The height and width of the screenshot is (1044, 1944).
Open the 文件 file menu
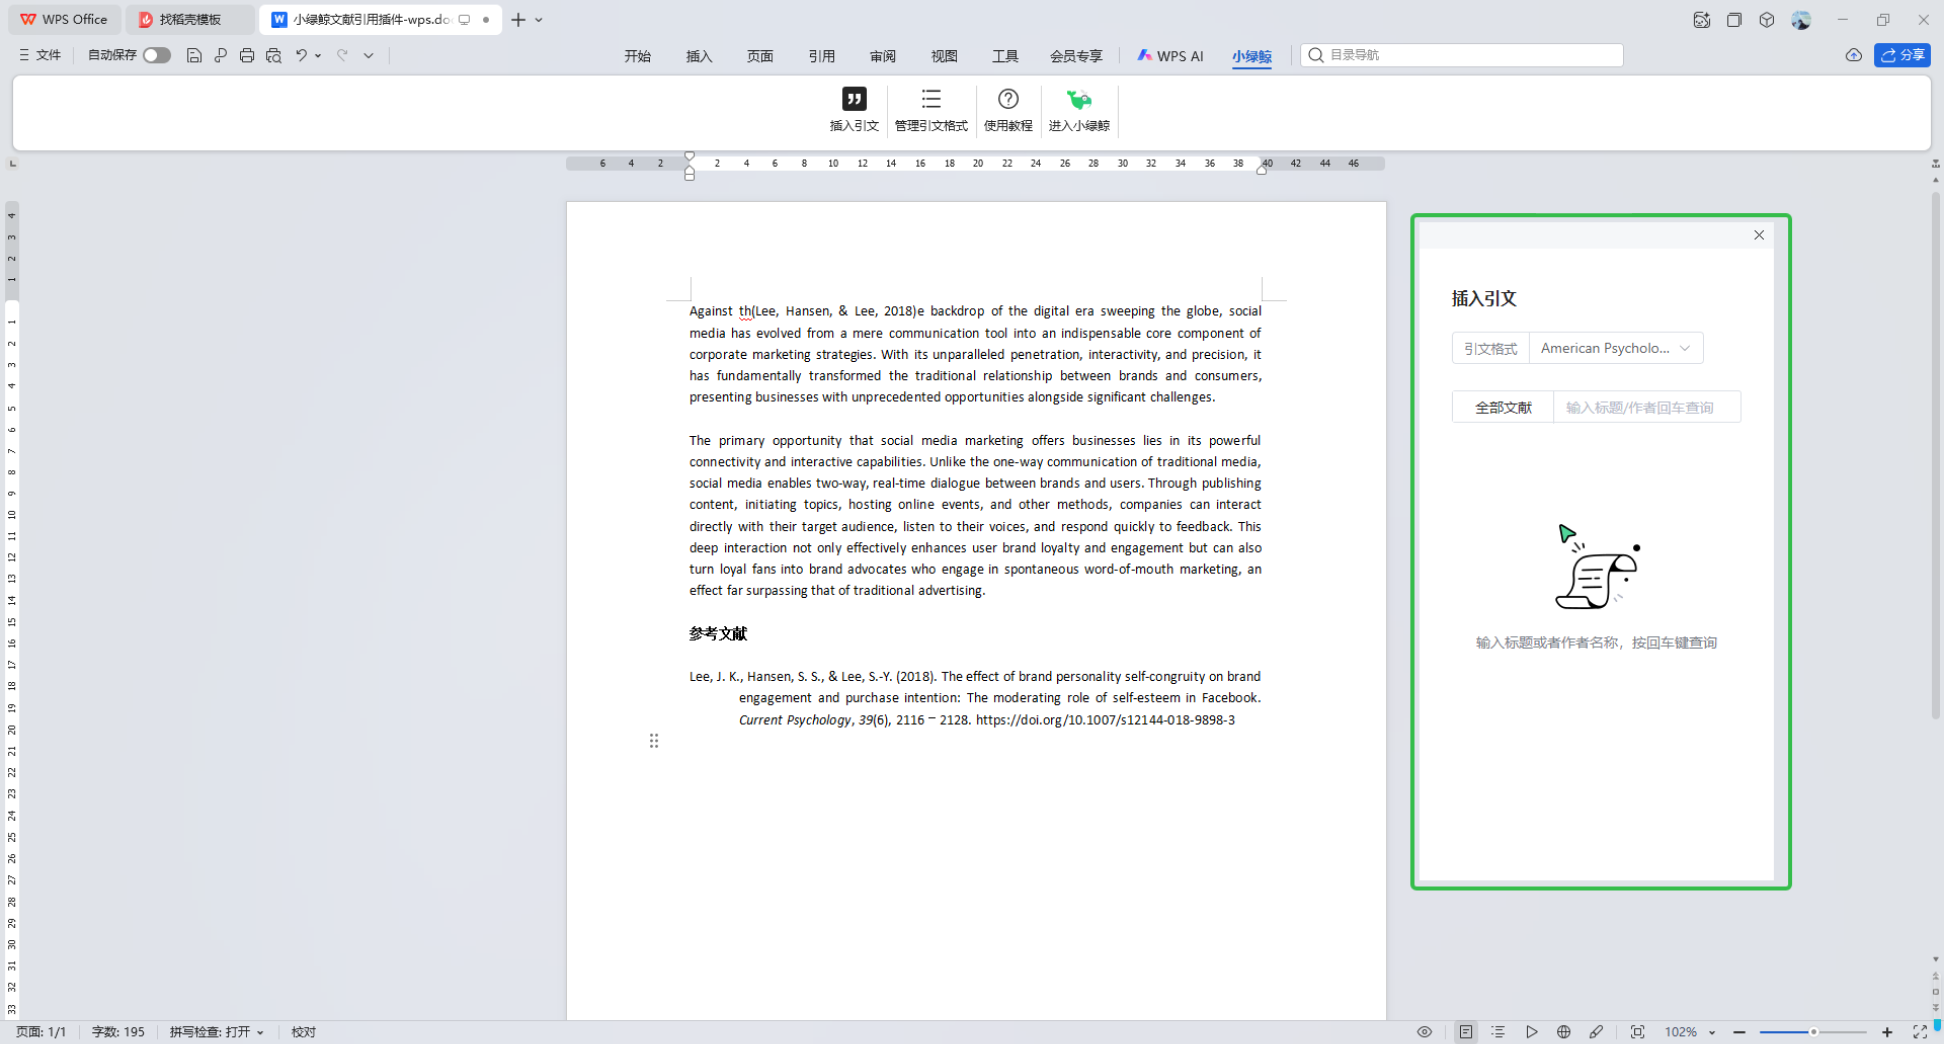point(40,56)
